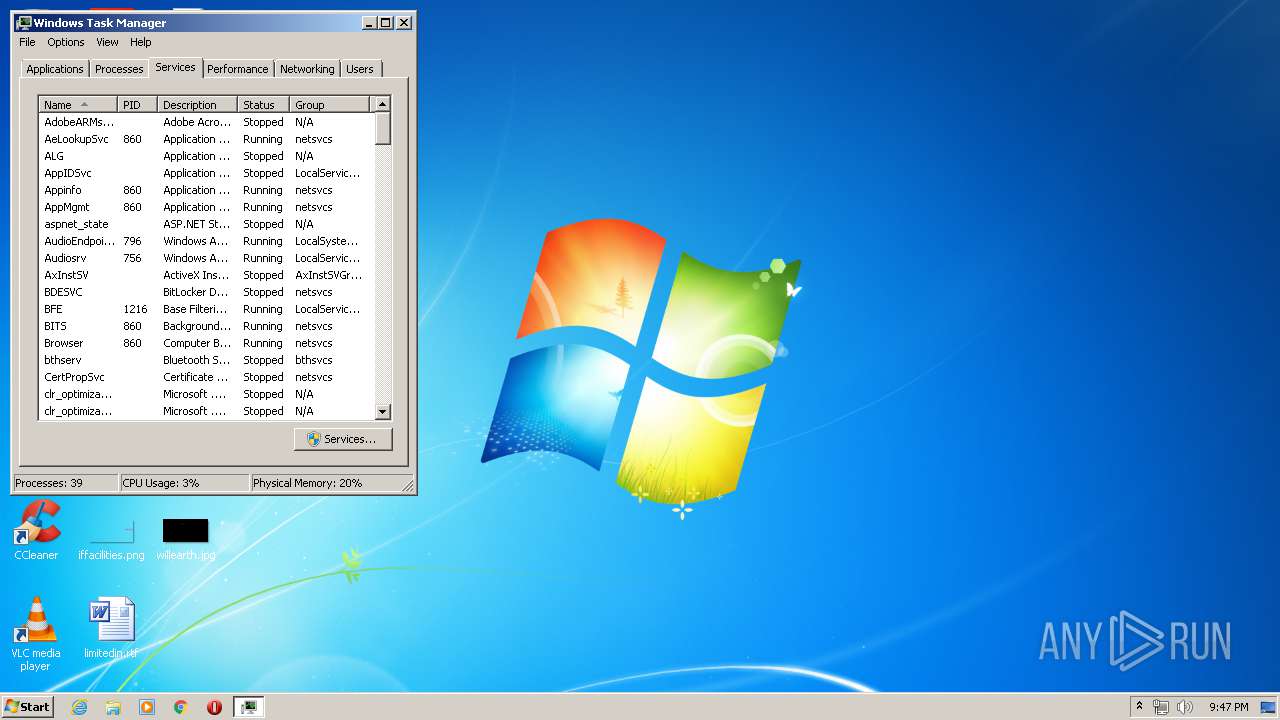1280x720 pixels.
Task: Switch to the Performance tab
Action: pyautogui.click(x=238, y=69)
